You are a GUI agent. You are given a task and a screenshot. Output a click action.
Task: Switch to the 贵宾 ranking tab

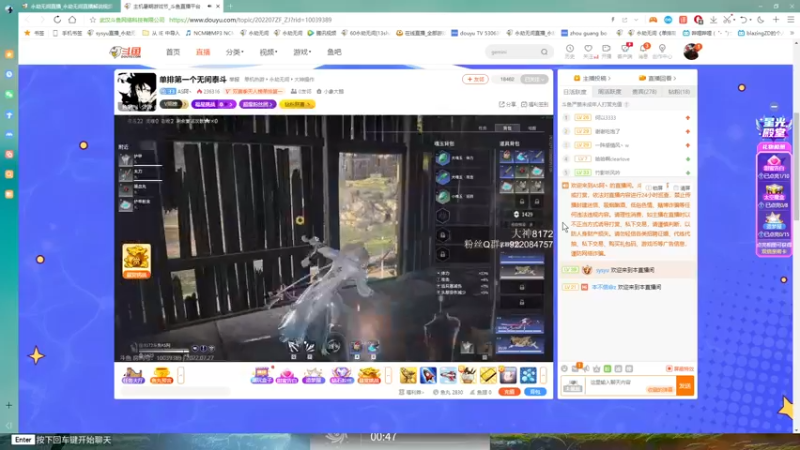(644, 92)
